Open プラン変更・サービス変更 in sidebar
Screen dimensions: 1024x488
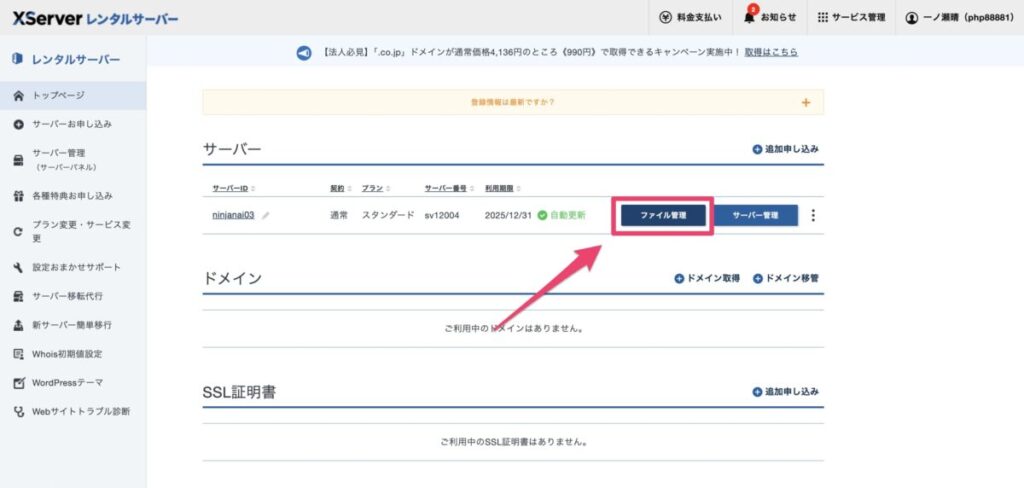pos(73,232)
